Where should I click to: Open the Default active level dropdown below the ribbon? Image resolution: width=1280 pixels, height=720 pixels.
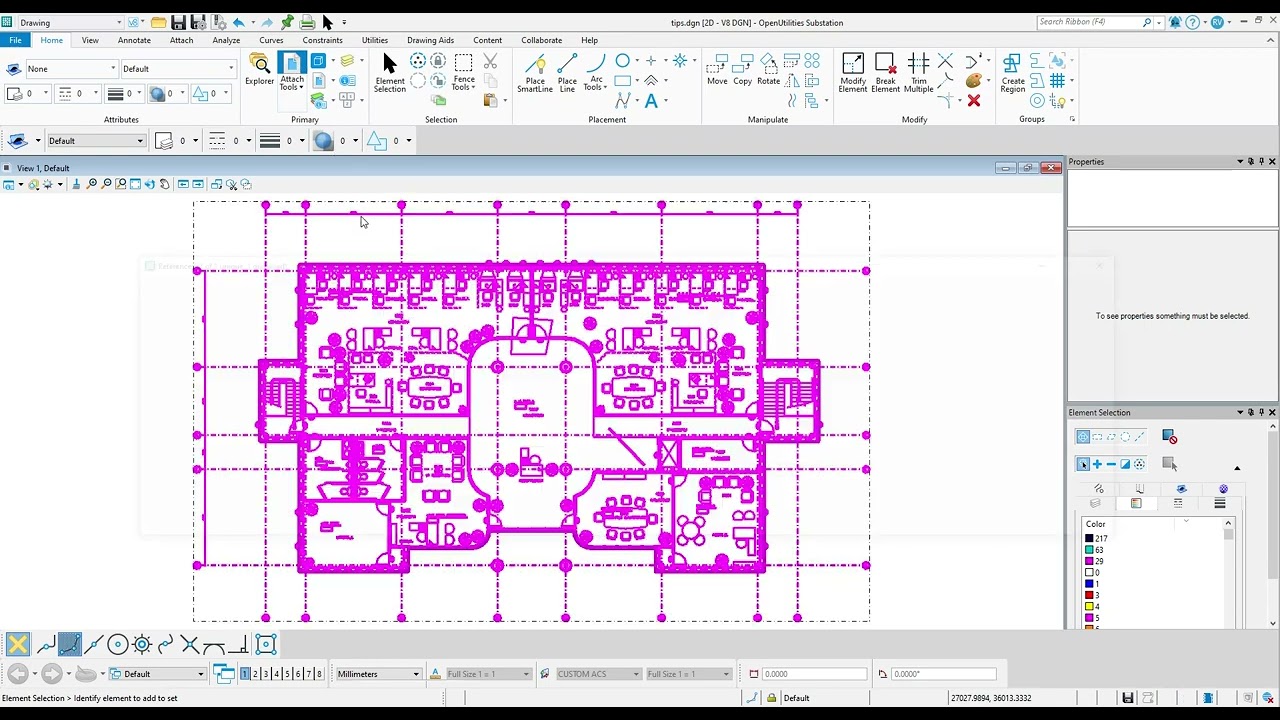(96, 141)
